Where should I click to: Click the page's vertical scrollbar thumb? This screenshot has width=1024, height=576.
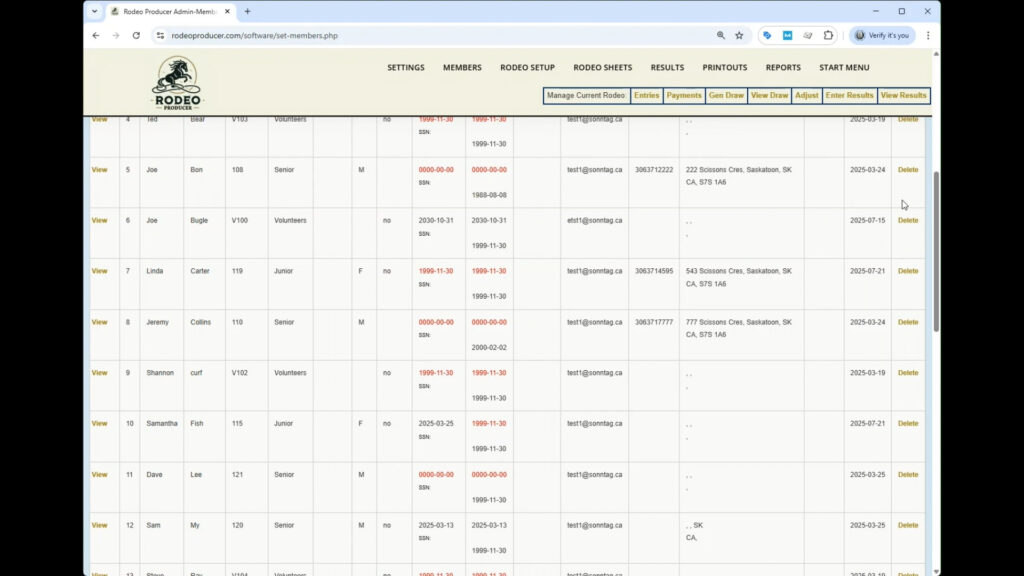[936, 250]
